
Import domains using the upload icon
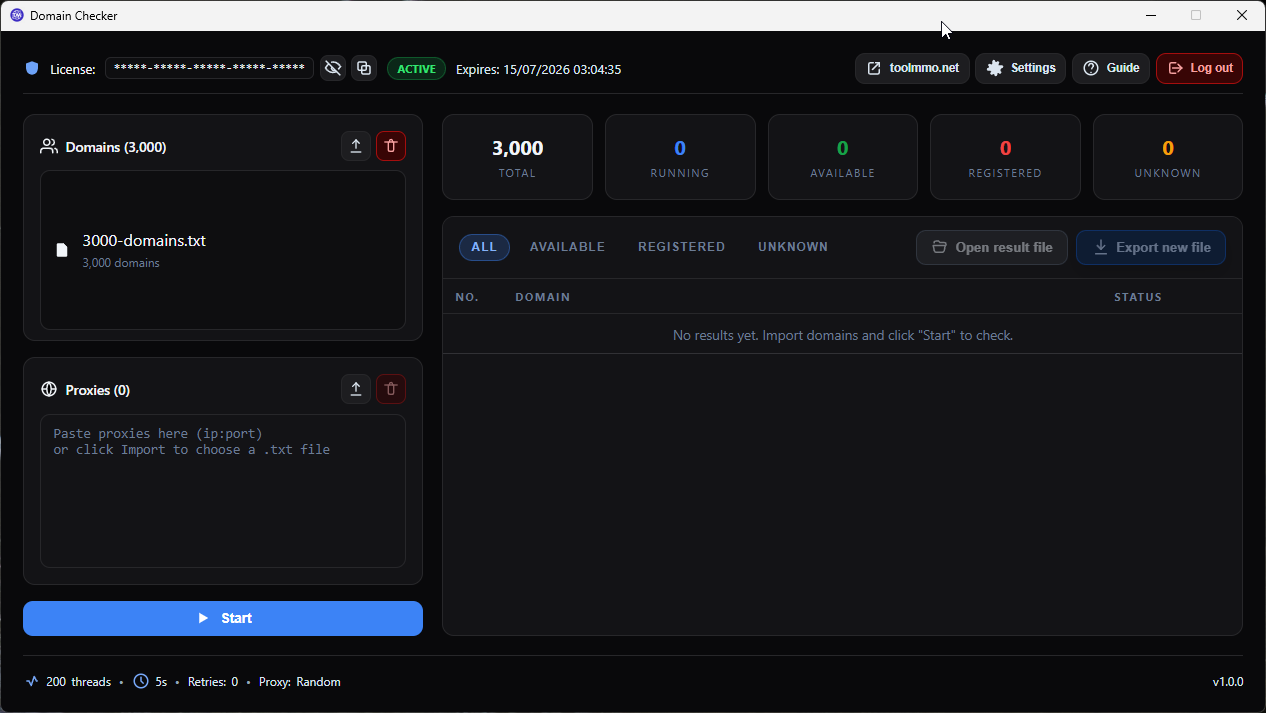[x=356, y=146]
